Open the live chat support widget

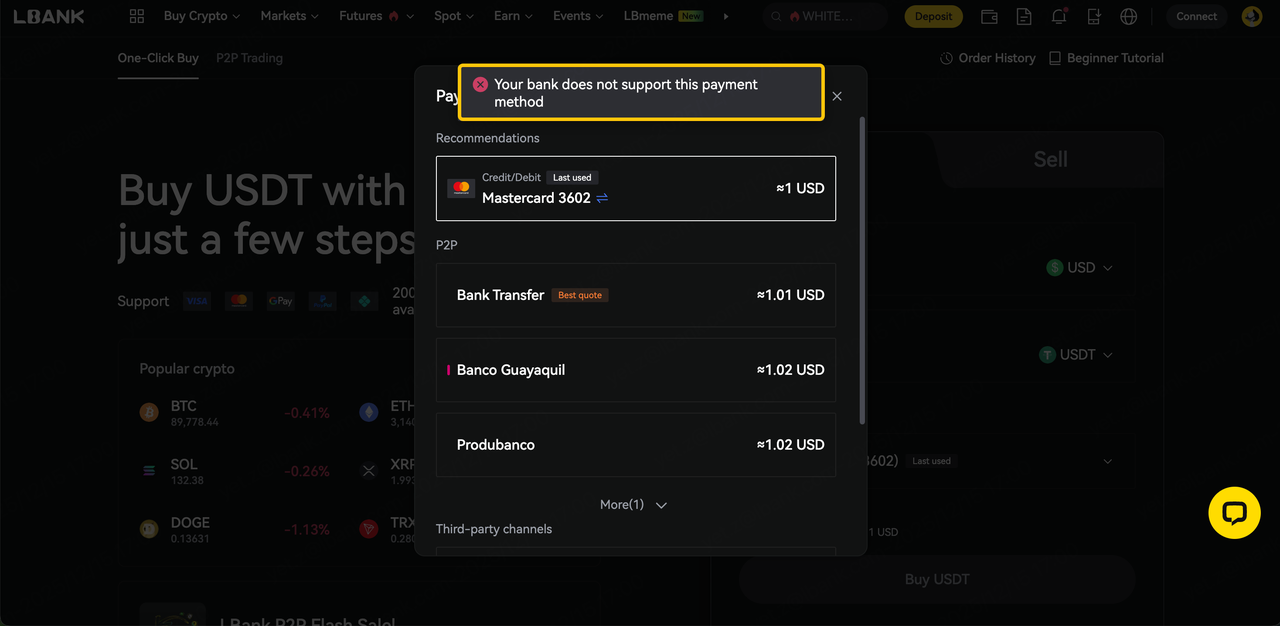point(1234,513)
